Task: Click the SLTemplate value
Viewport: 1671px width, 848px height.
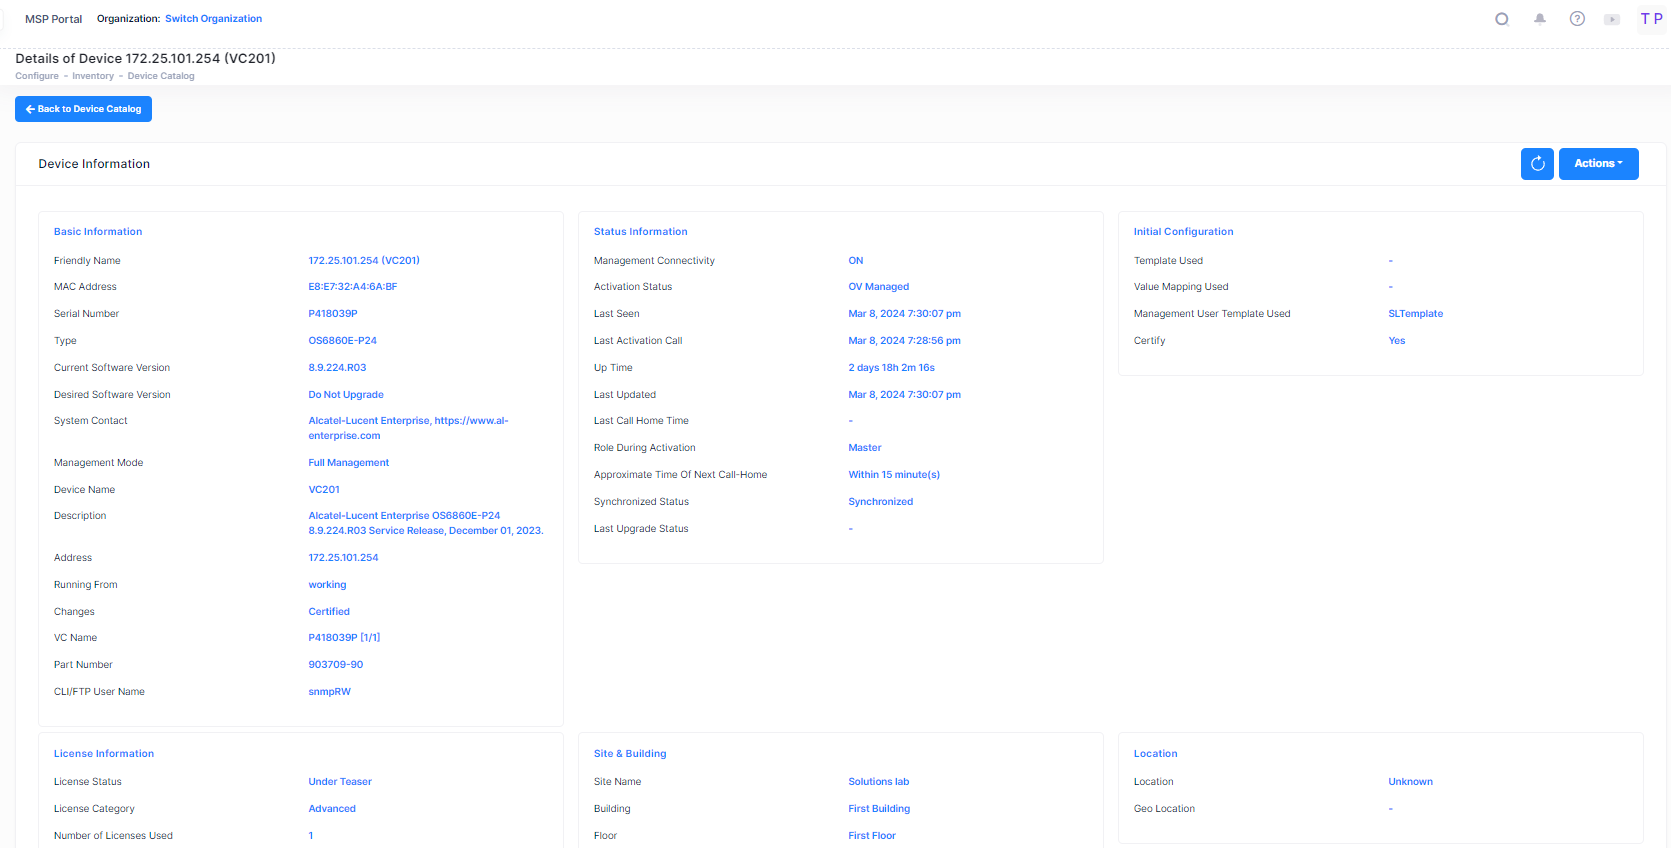Action: (x=1415, y=314)
